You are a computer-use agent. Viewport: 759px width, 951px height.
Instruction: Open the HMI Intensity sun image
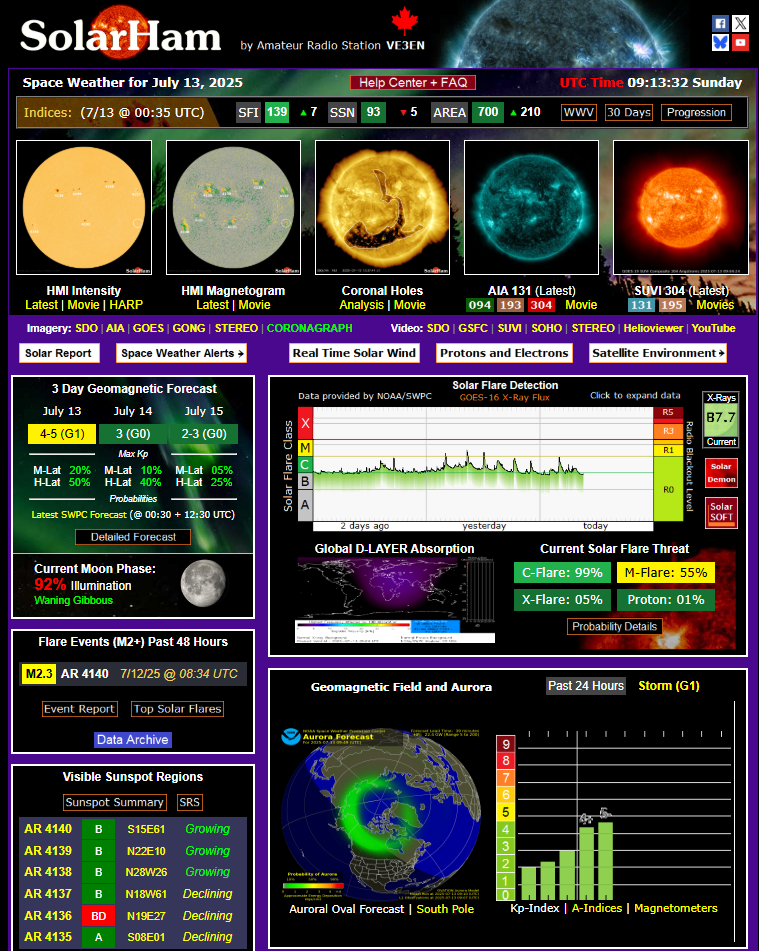84,208
